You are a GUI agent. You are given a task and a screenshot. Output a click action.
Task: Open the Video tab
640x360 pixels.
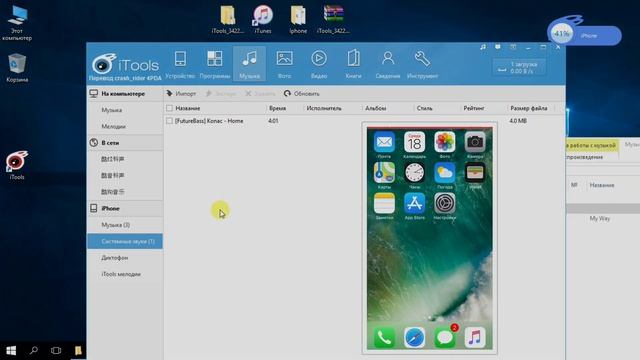(x=319, y=64)
